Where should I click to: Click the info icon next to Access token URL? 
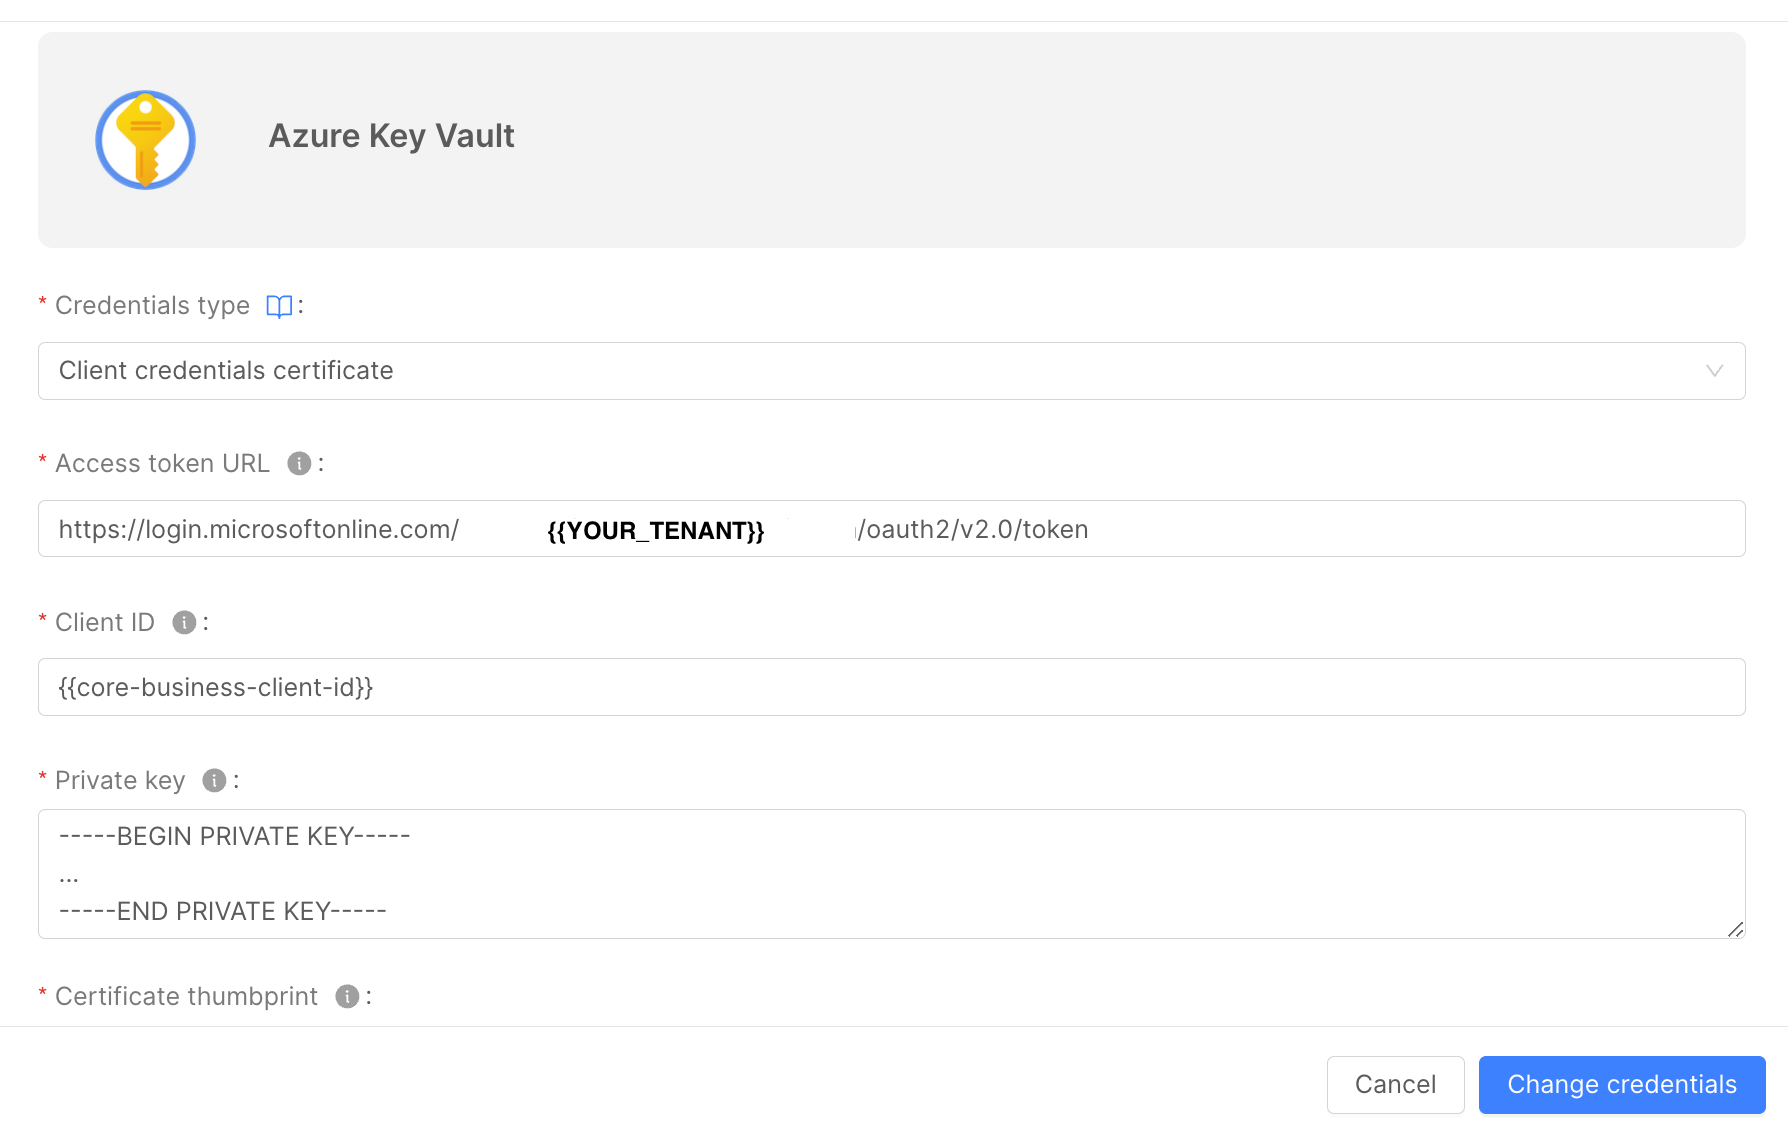point(298,463)
